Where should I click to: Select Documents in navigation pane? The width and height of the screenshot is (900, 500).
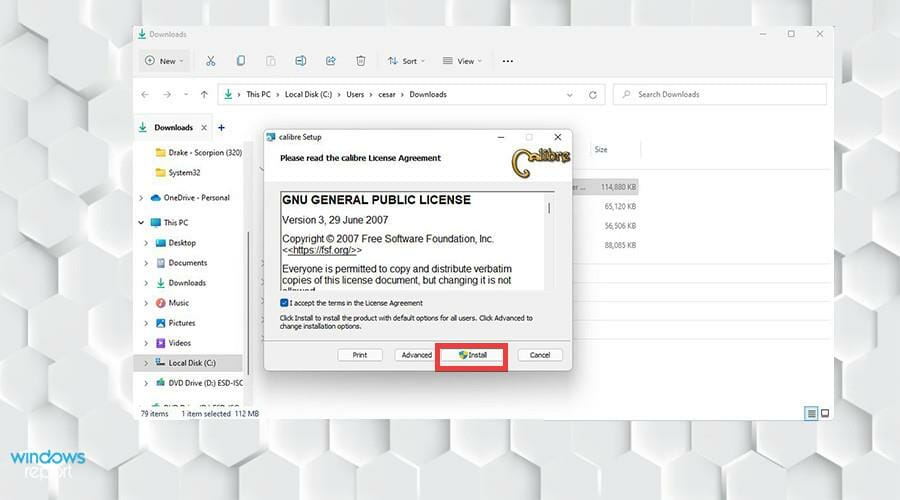[182, 263]
